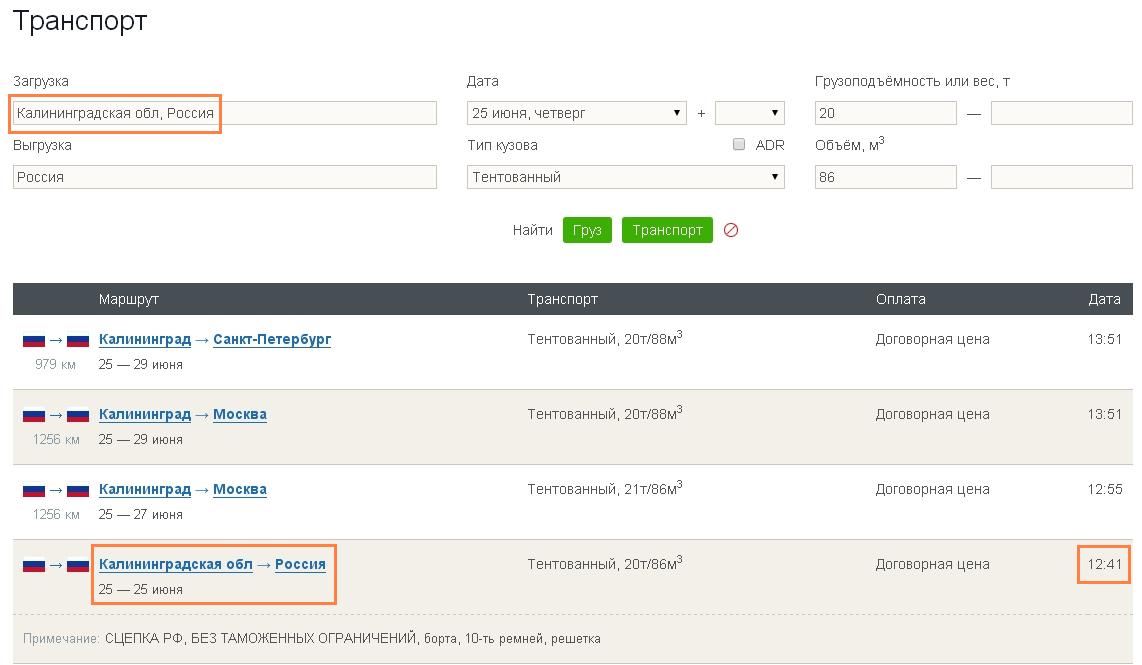This screenshot has height=665, width=1142.
Task: Open body type dropdown Тентованный
Action: point(625,177)
